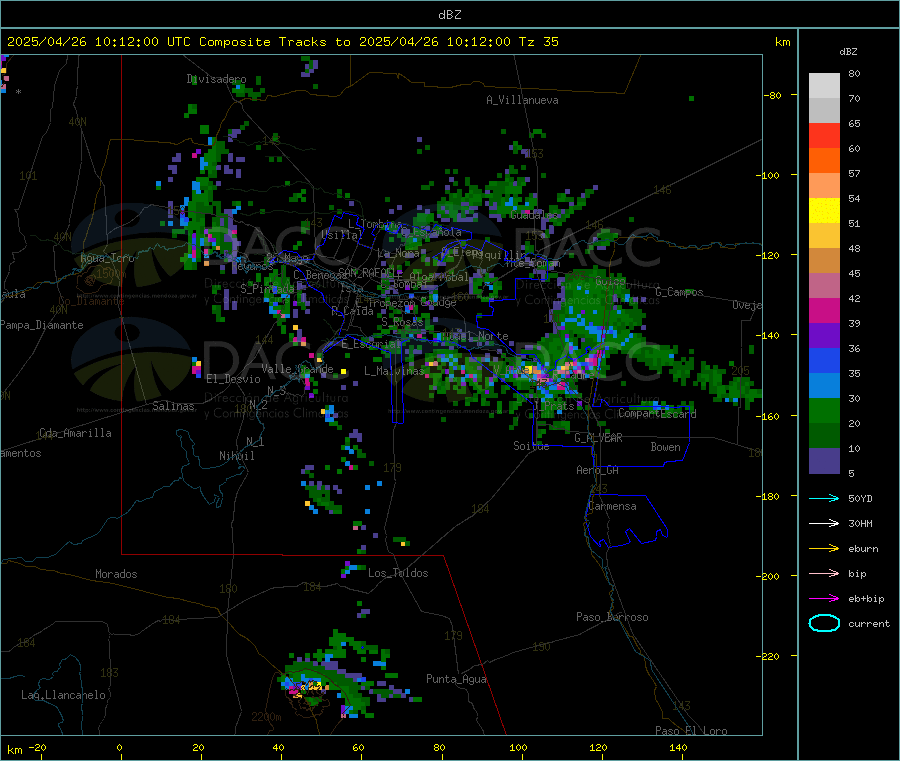Screen dimensions: 900x761
Task: Click the Carmensa blue district polygon
Action: click(626, 520)
